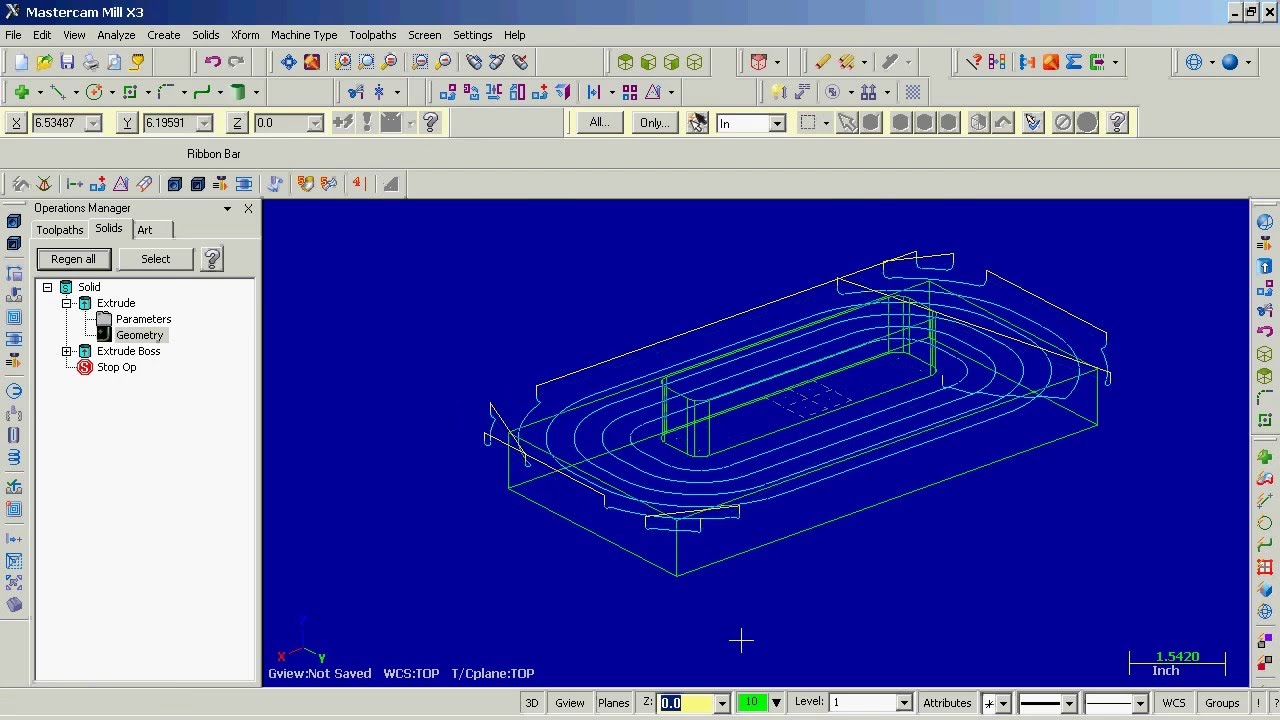Click the New file icon
The image size is (1280, 720).
21,62
